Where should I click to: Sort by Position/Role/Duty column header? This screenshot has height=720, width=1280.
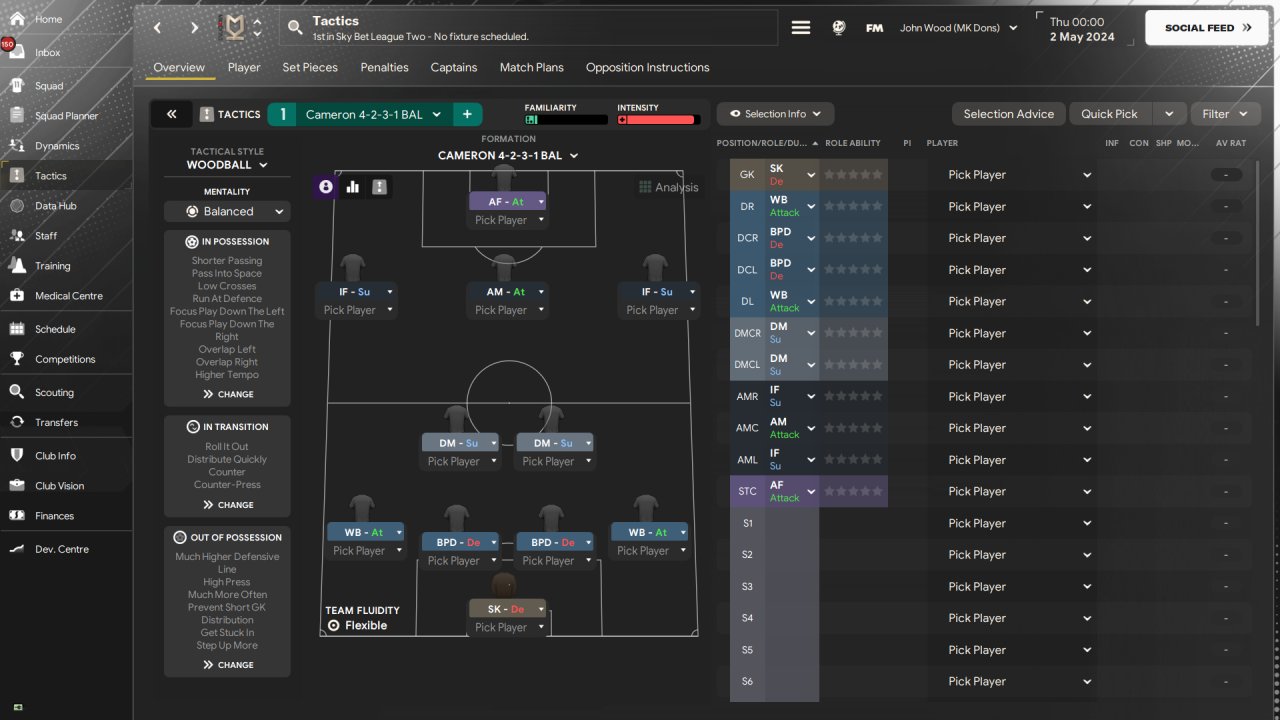766,143
